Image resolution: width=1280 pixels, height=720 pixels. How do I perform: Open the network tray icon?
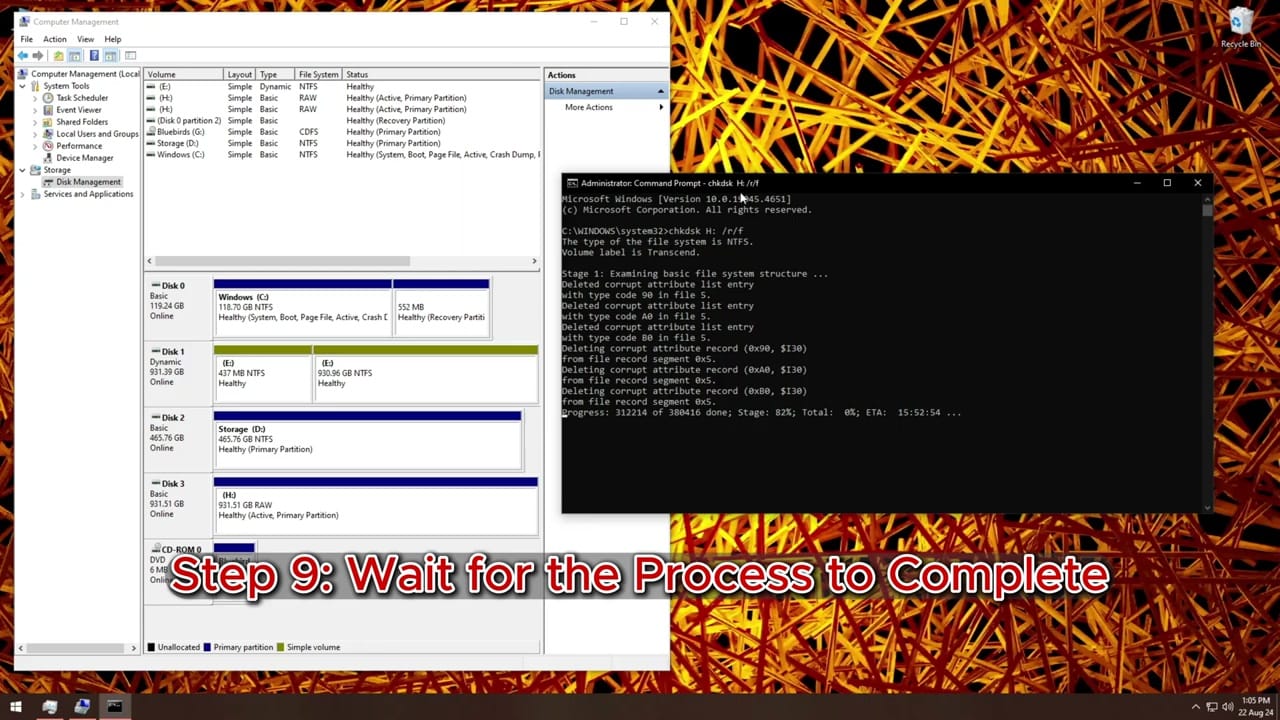[1211, 707]
